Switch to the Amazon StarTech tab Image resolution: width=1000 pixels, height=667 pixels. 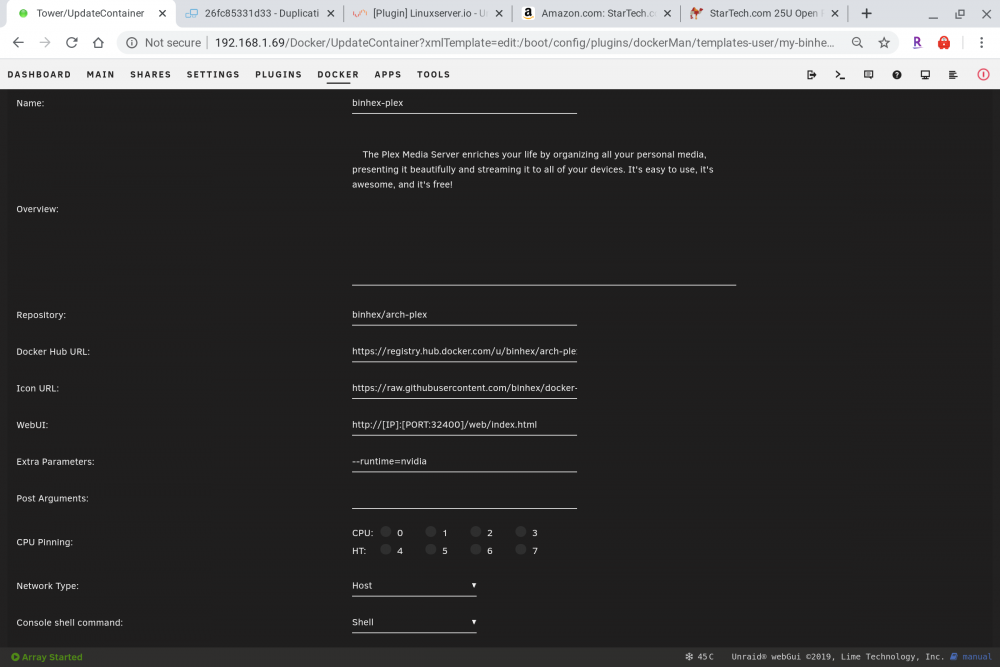[x=598, y=13]
